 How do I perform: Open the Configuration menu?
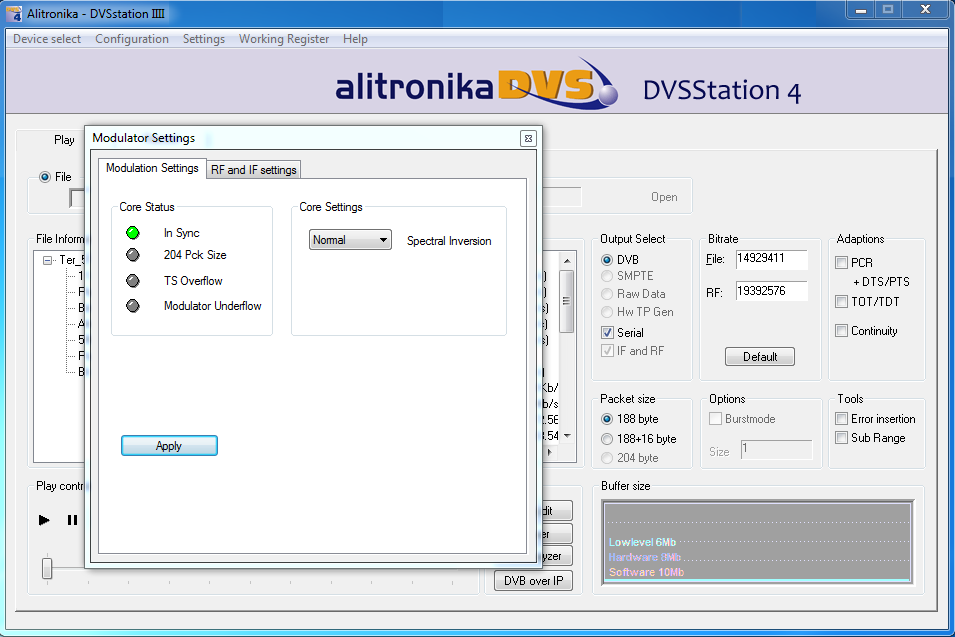pos(132,39)
